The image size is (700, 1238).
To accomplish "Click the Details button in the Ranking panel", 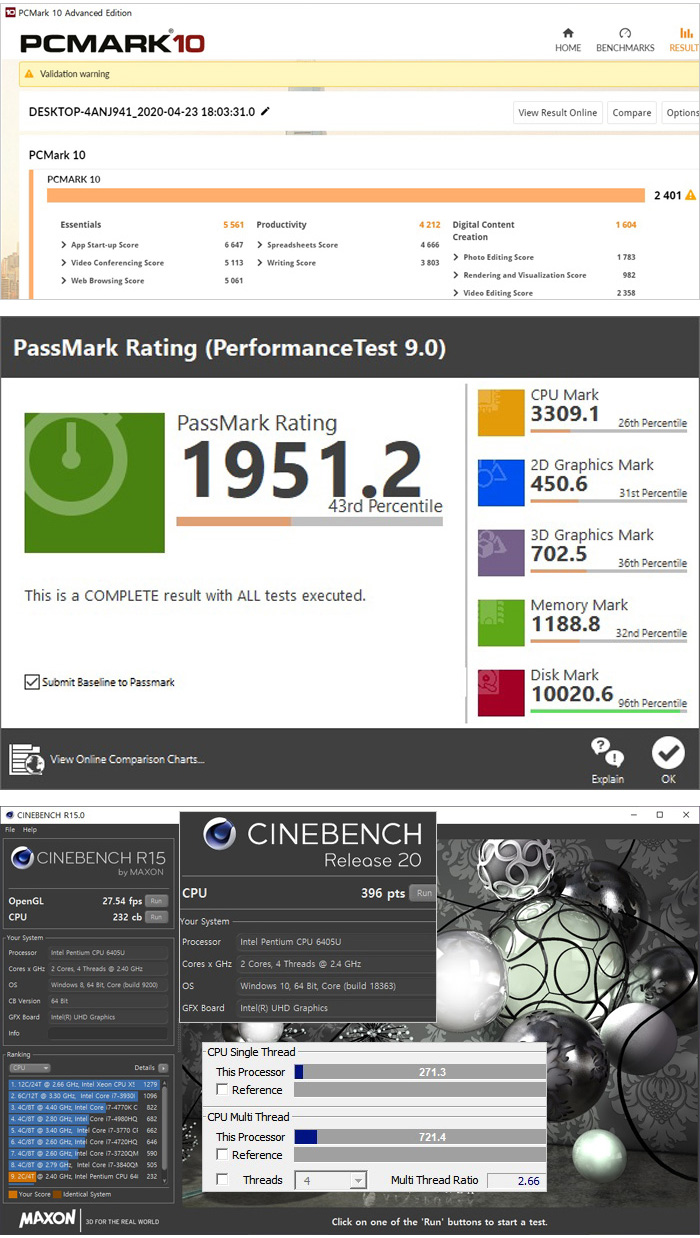I will pos(163,1068).
